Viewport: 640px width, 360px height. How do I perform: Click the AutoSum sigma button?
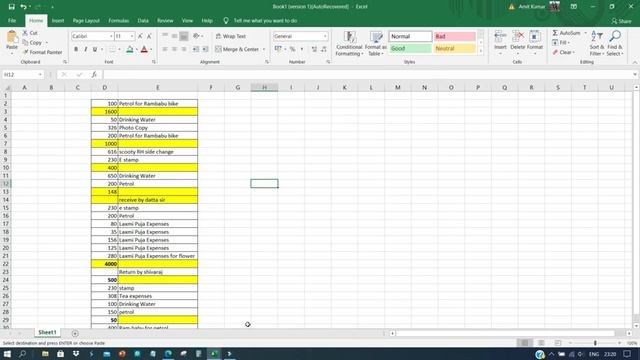point(567,33)
